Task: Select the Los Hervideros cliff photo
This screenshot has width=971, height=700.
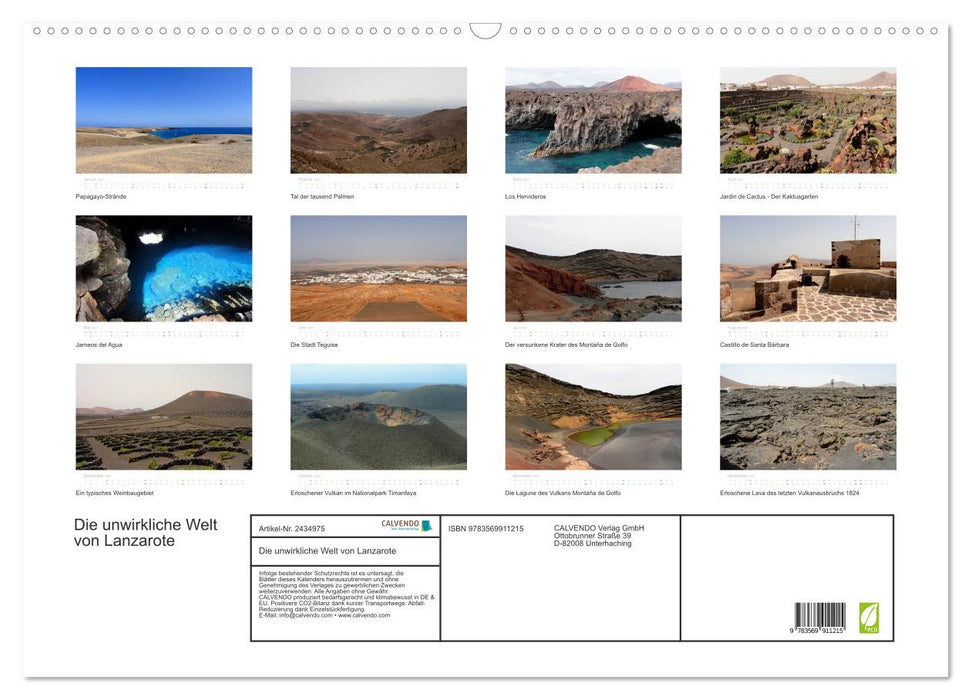Action: 593,120
